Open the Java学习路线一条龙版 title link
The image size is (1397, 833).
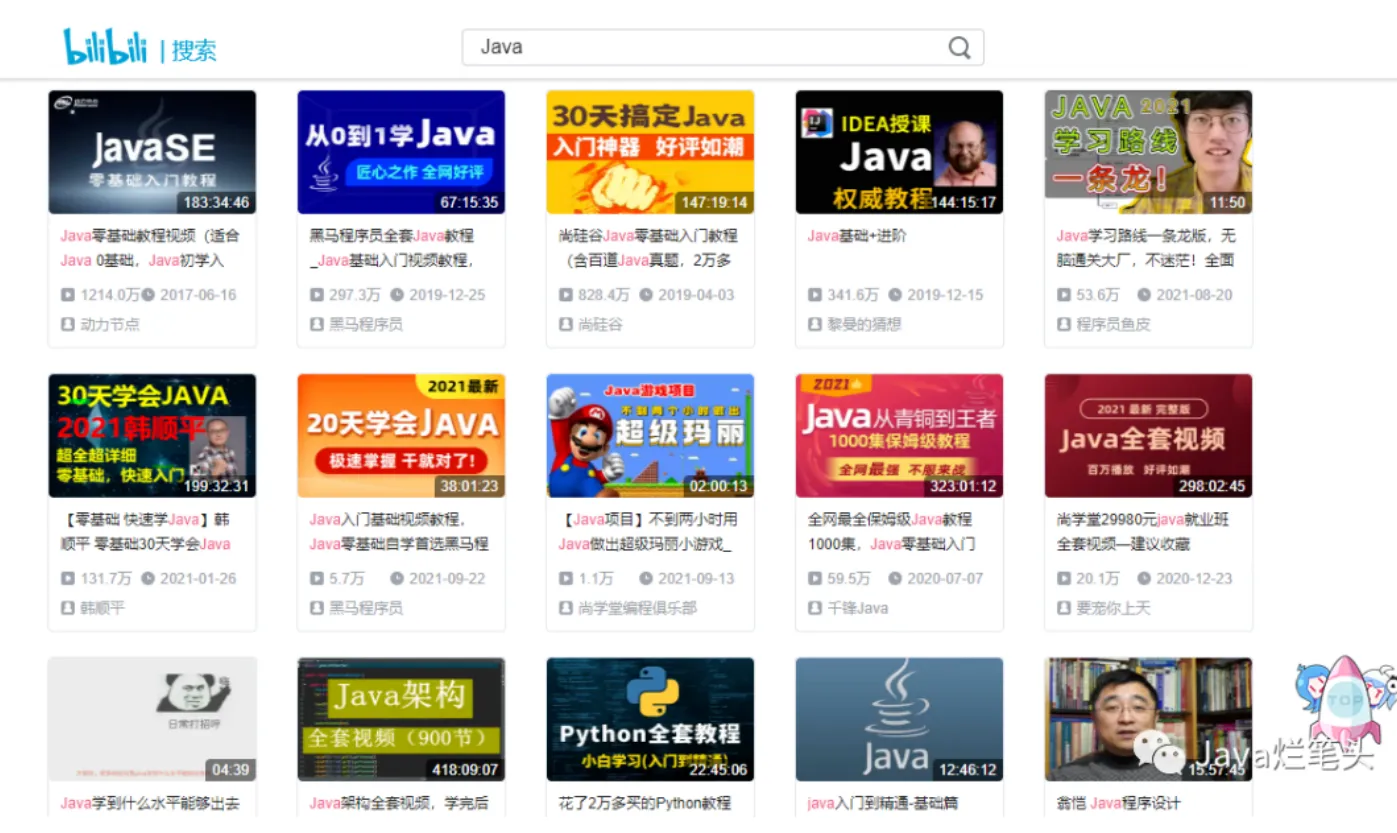pos(1146,248)
